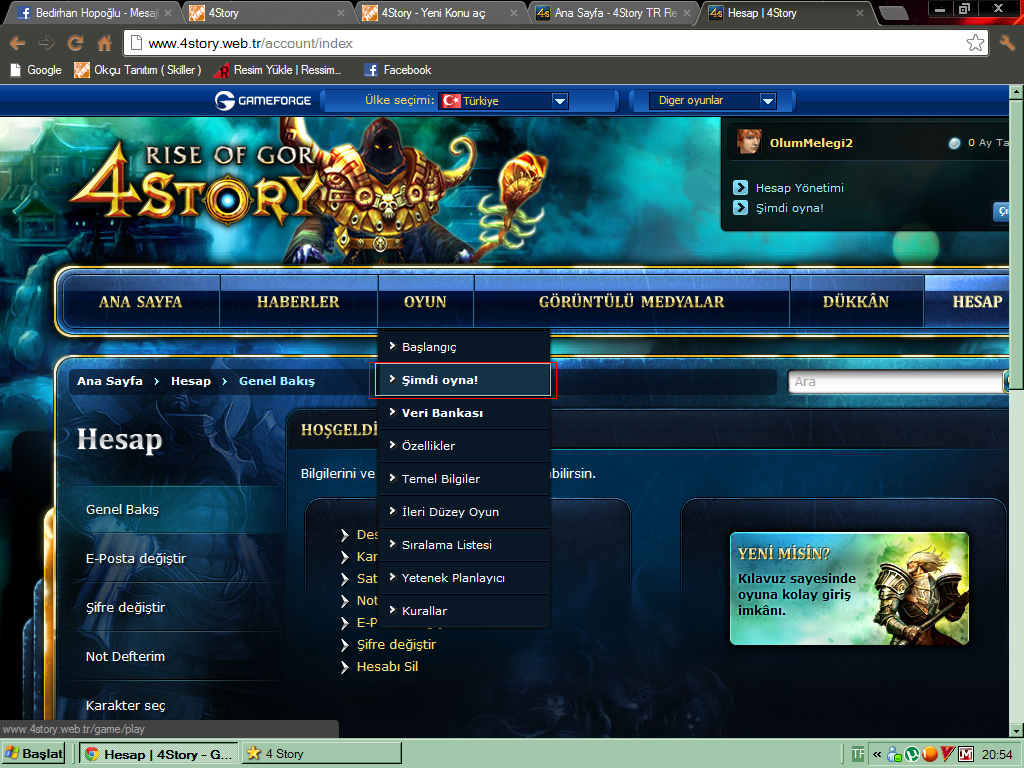Click Genel Bakış breadcrumb
The width and height of the screenshot is (1024, 768).
pyautogui.click(x=277, y=381)
